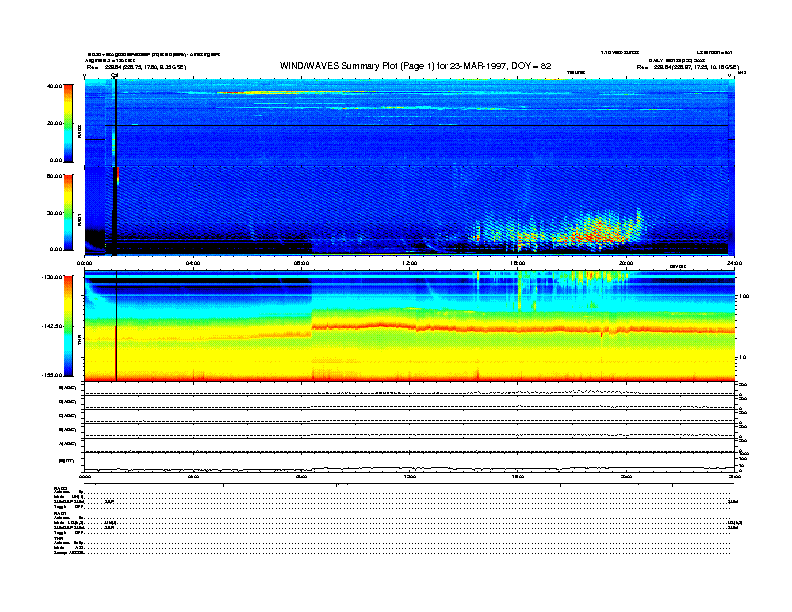The height and width of the screenshot is (612, 792).
Task: Click the 20:00 time label under RAD1 spectrogram
Action: (x=626, y=263)
